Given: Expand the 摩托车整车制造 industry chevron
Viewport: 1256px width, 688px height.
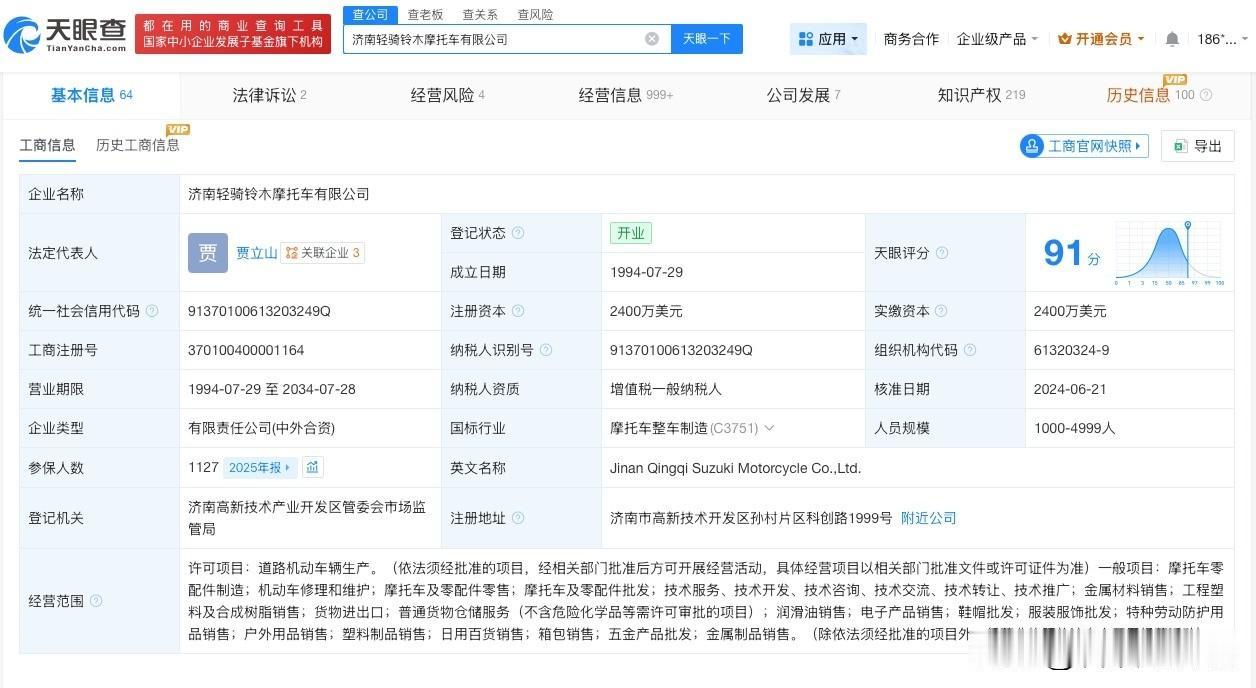Looking at the screenshot, I should [x=769, y=428].
